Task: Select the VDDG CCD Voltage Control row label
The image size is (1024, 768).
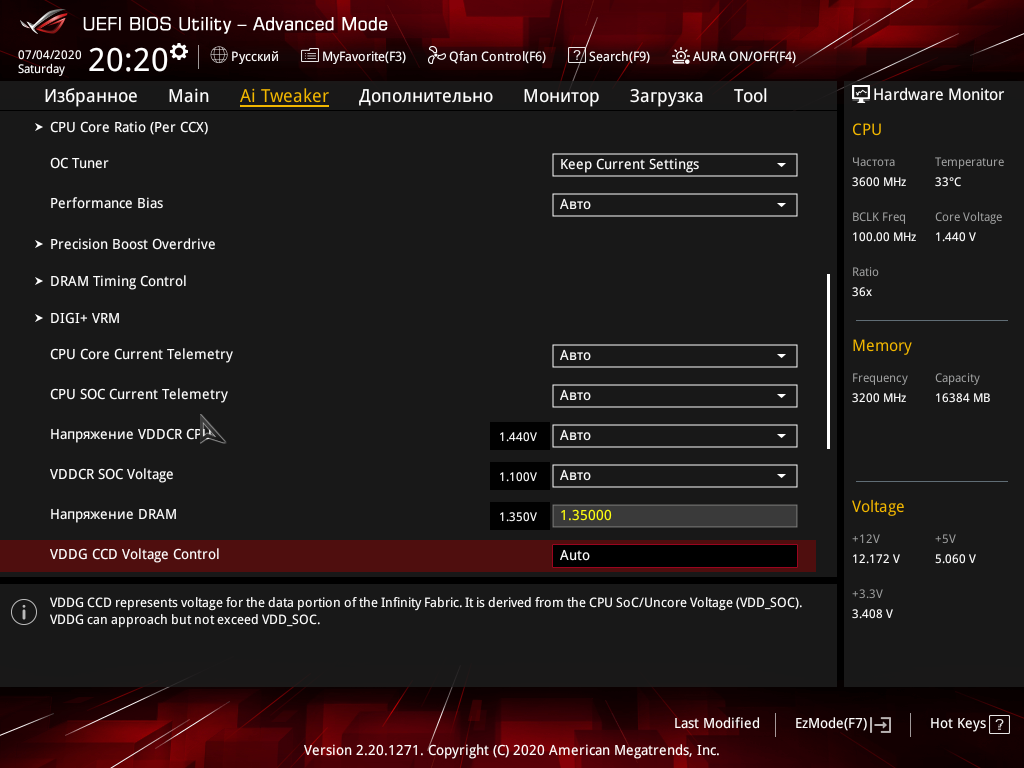Action: 135,554
